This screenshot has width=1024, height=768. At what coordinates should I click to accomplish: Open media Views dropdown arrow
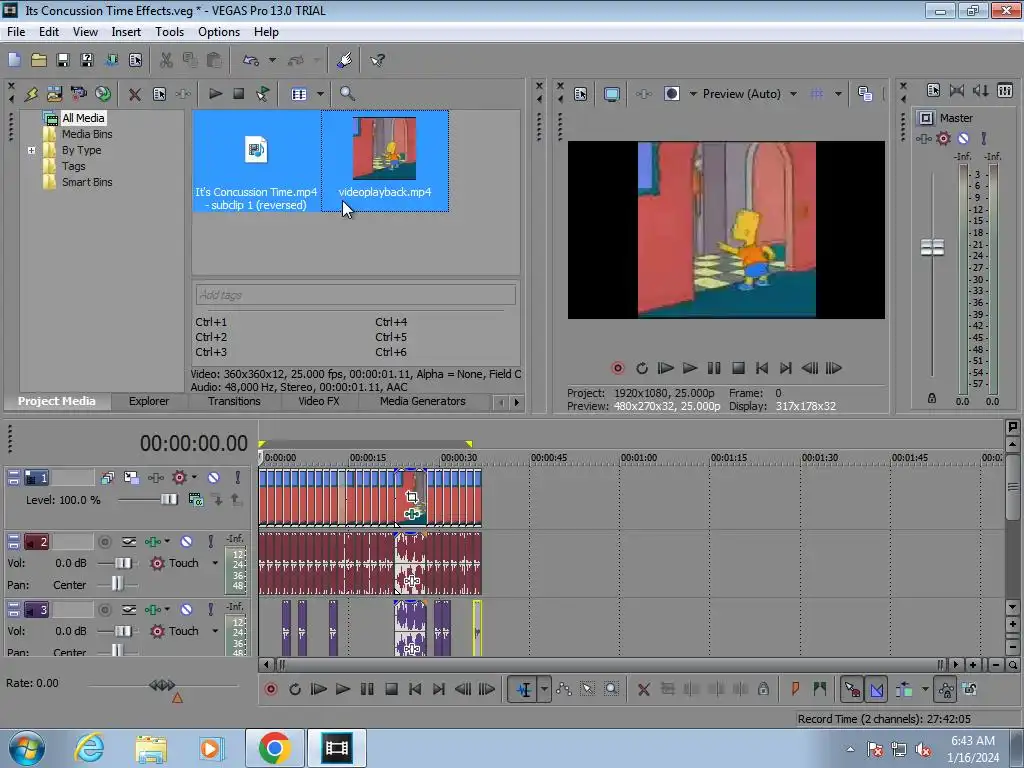point(320,94)
